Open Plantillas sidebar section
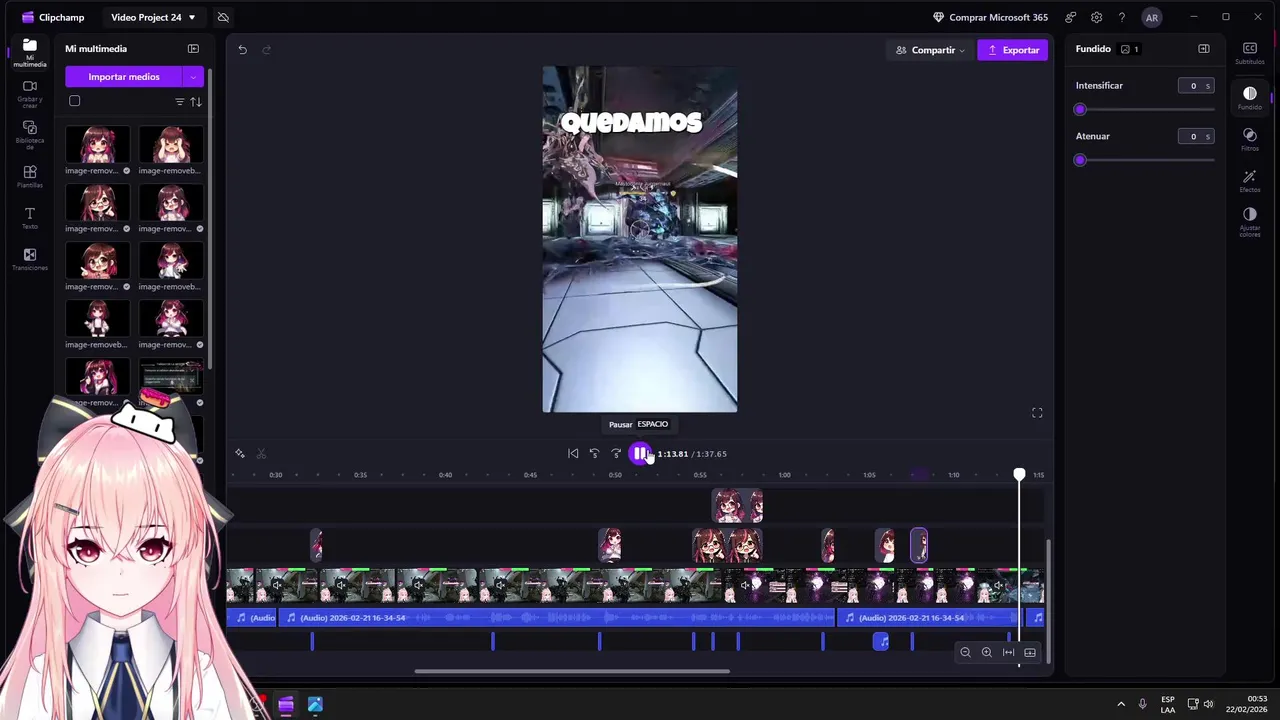The image size is (1280, 720). (x=29, y=177)
